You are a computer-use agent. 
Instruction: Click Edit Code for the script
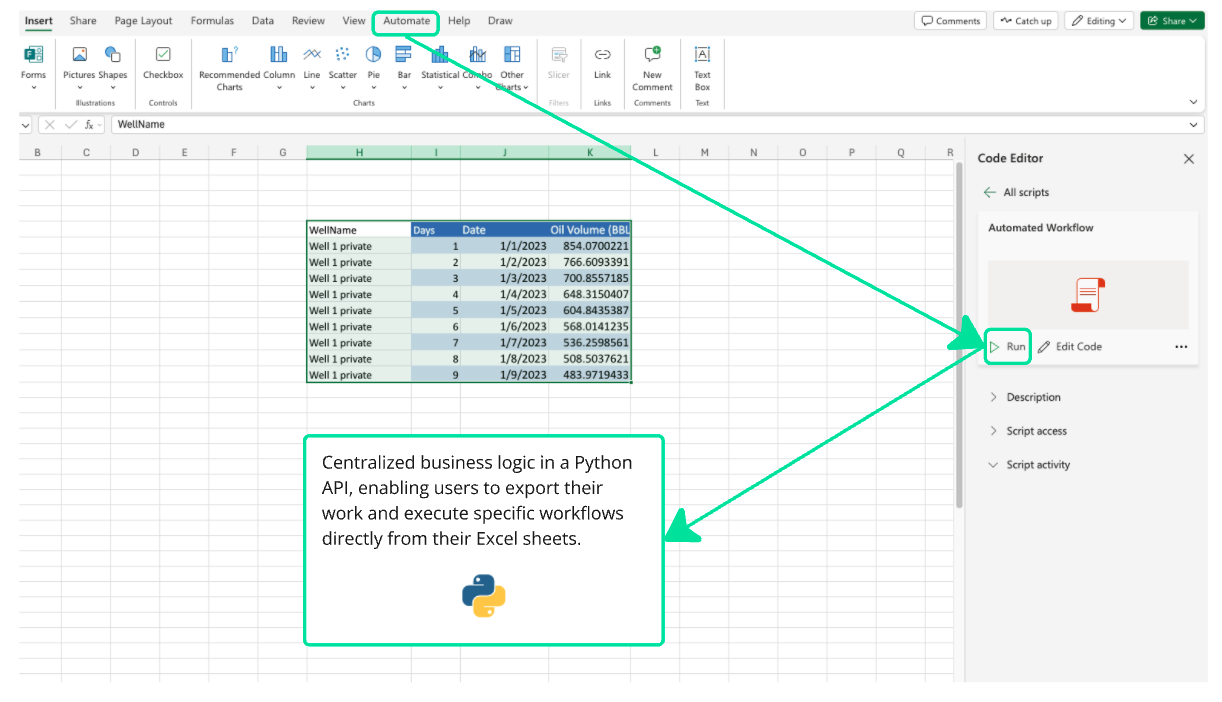[x=1070, y=346]
